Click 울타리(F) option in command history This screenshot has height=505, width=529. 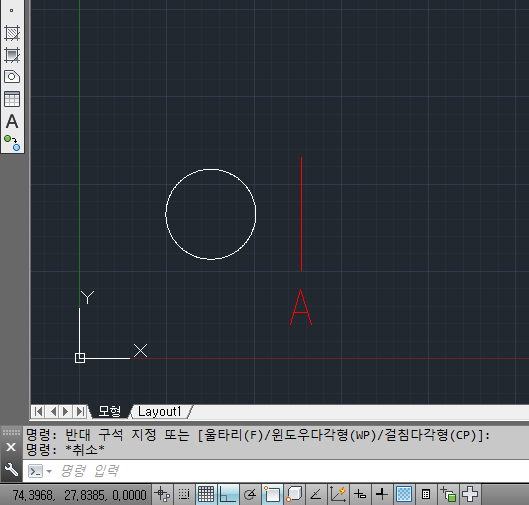click(x=233, y=435)
